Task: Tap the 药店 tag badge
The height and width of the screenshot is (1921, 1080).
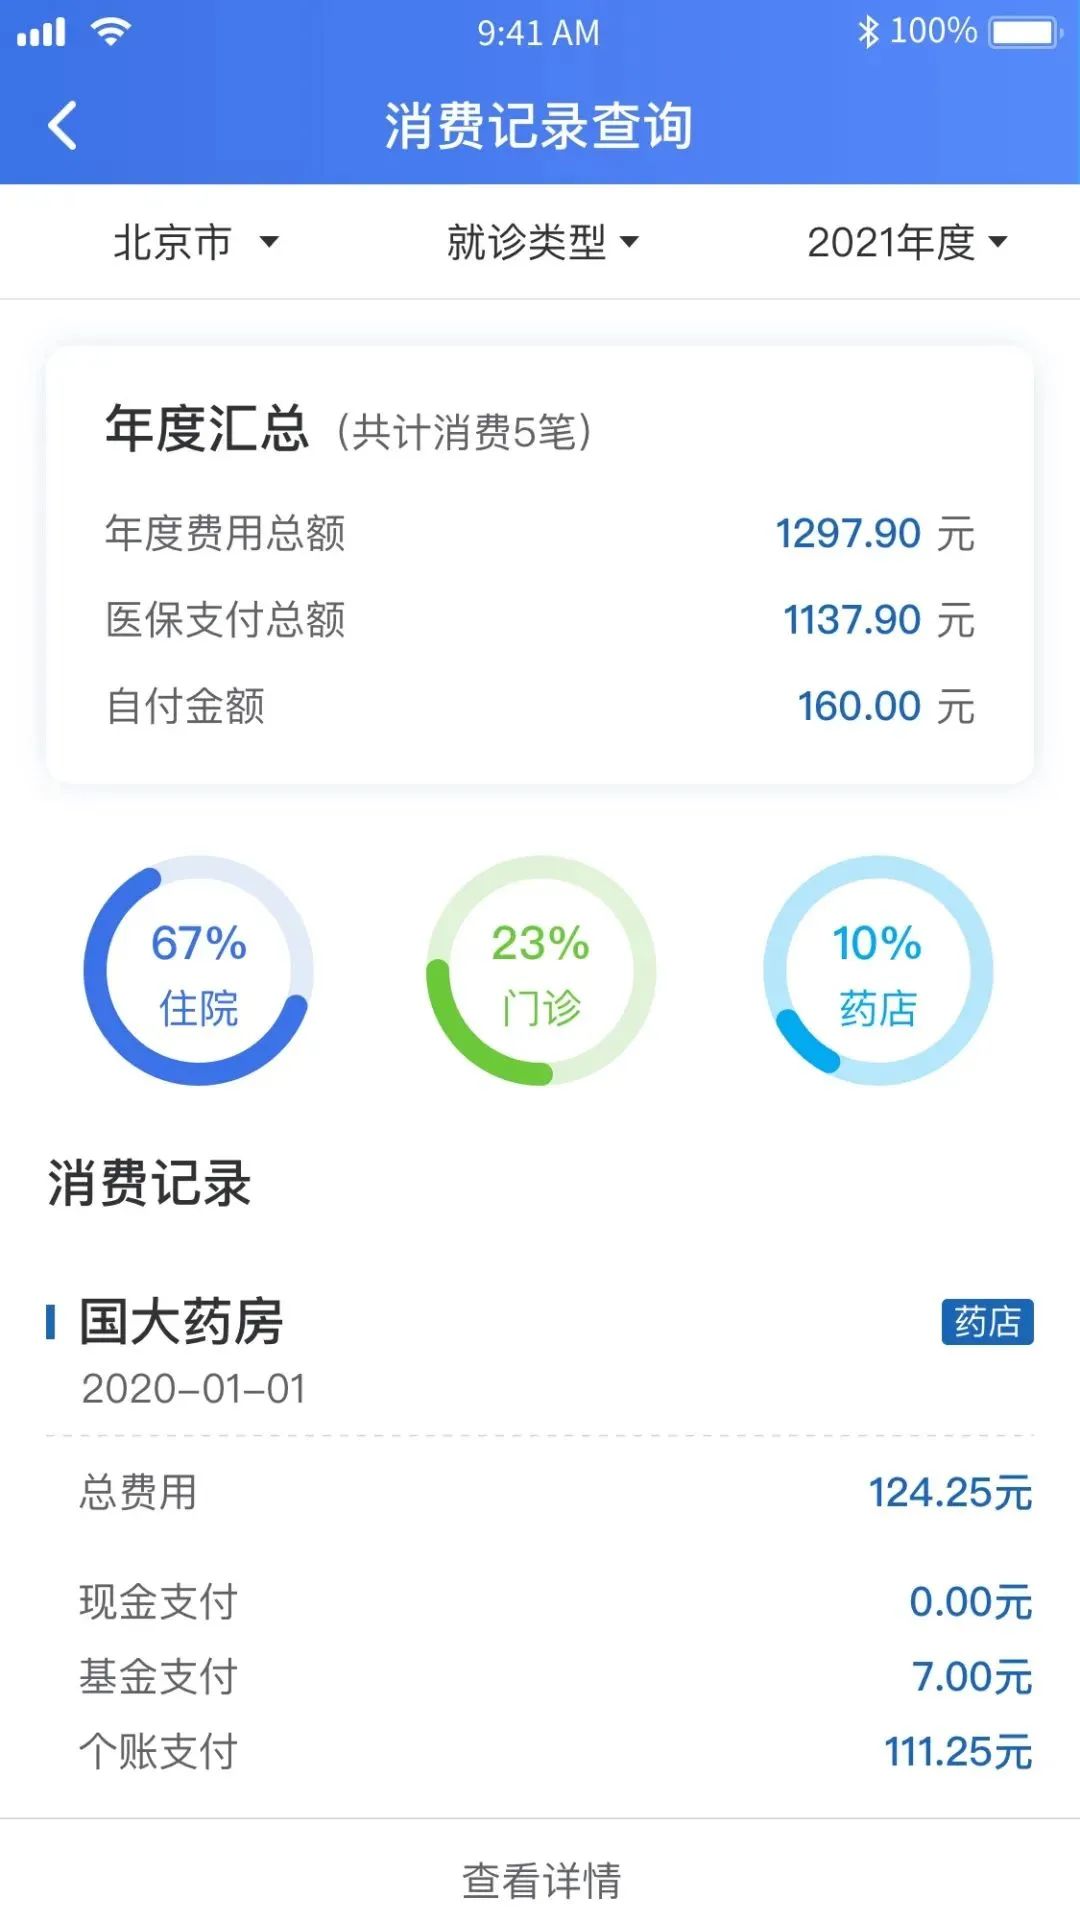Action: 987,1322
